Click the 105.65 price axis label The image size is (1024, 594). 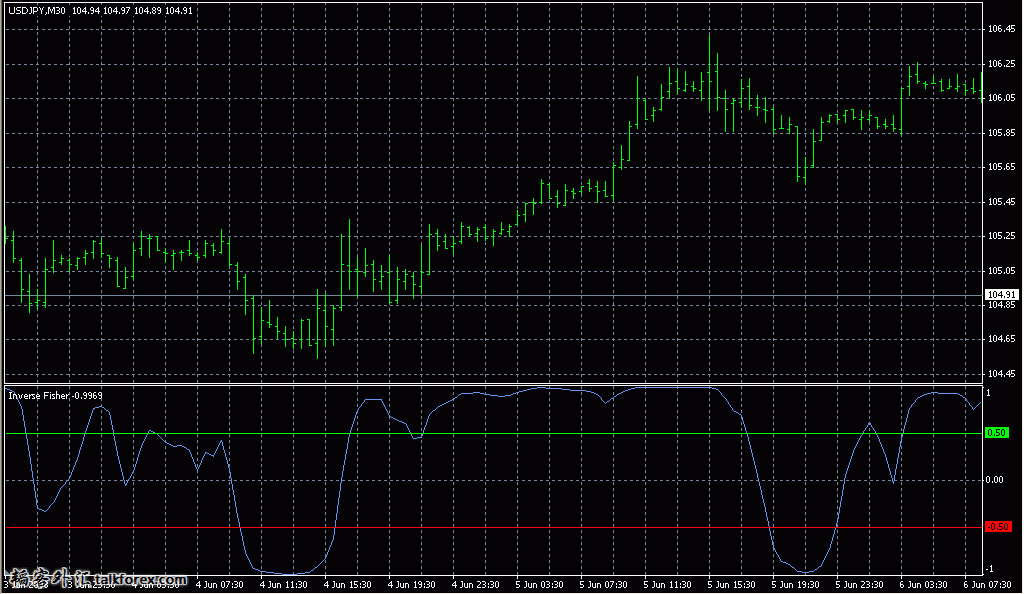(x=1001, y=167)
